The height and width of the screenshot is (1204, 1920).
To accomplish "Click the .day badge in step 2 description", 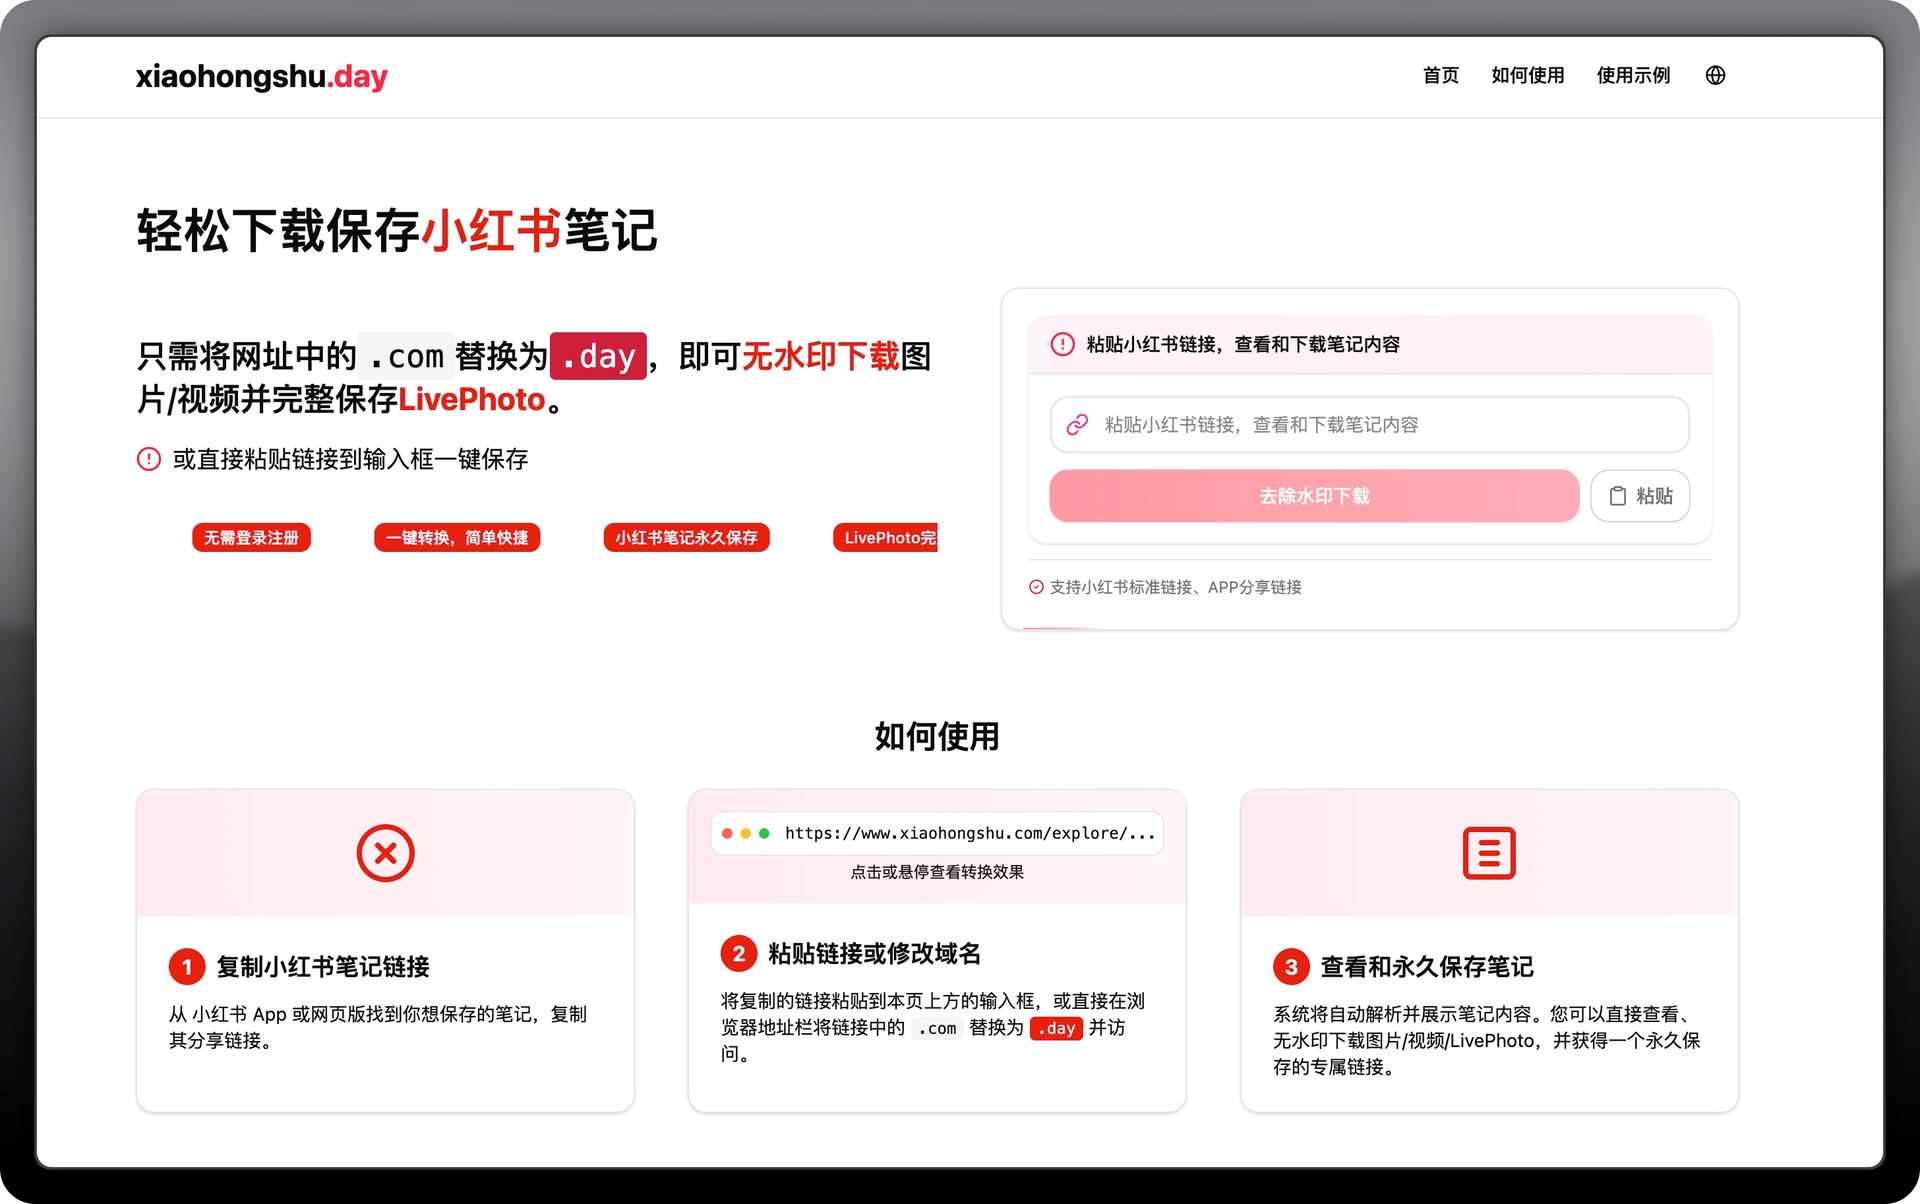I will click(x=1056, y=1028).
